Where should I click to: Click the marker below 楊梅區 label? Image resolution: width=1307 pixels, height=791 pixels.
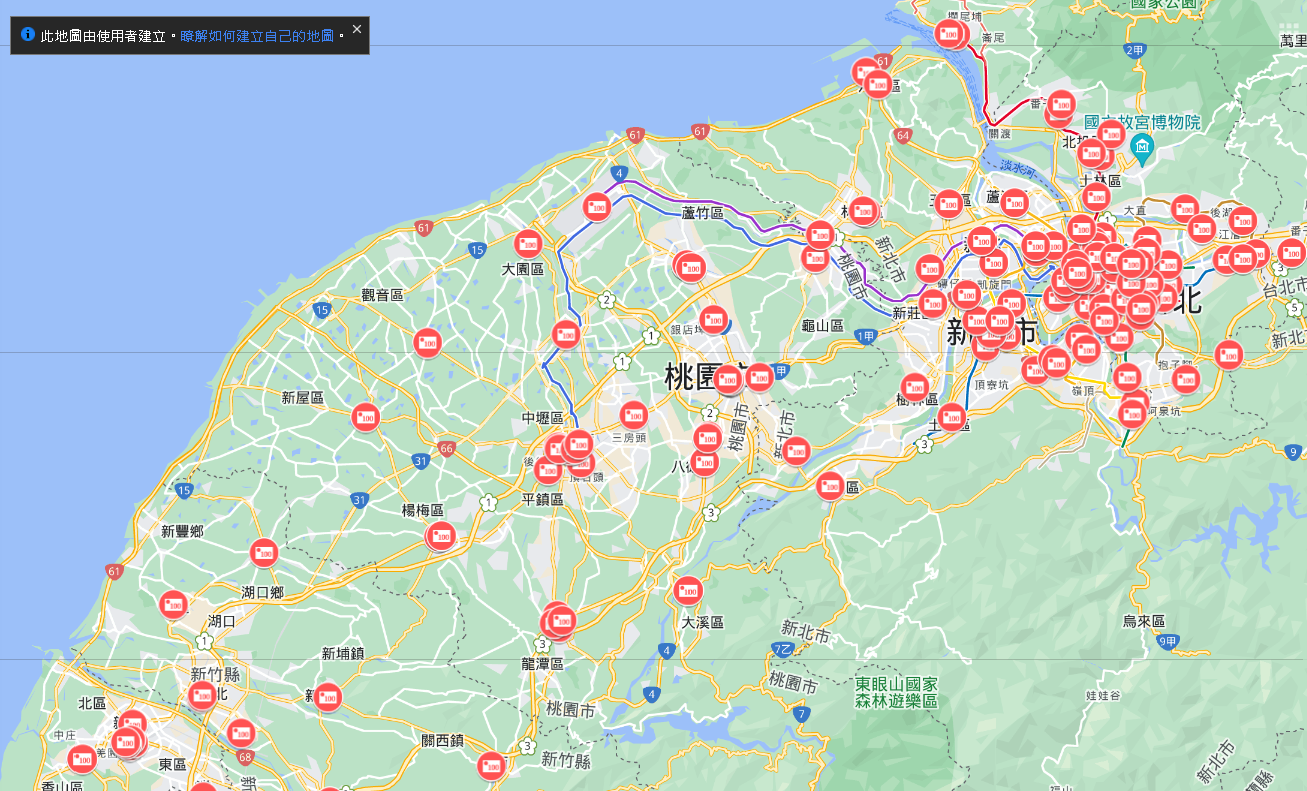click(441, 536)
